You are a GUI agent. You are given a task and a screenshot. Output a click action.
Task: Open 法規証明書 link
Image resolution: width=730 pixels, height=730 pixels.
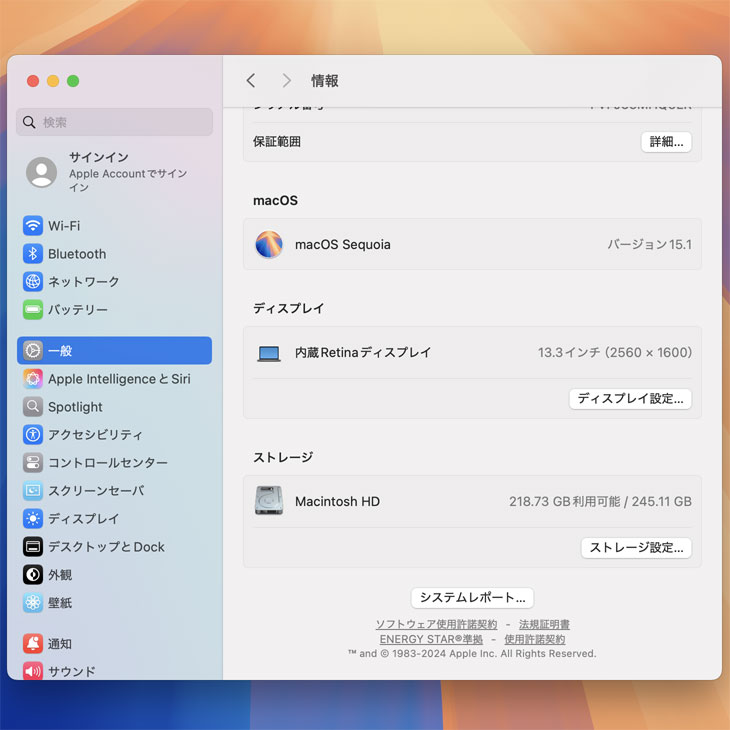pyautogui.click(x=544, y=624)
